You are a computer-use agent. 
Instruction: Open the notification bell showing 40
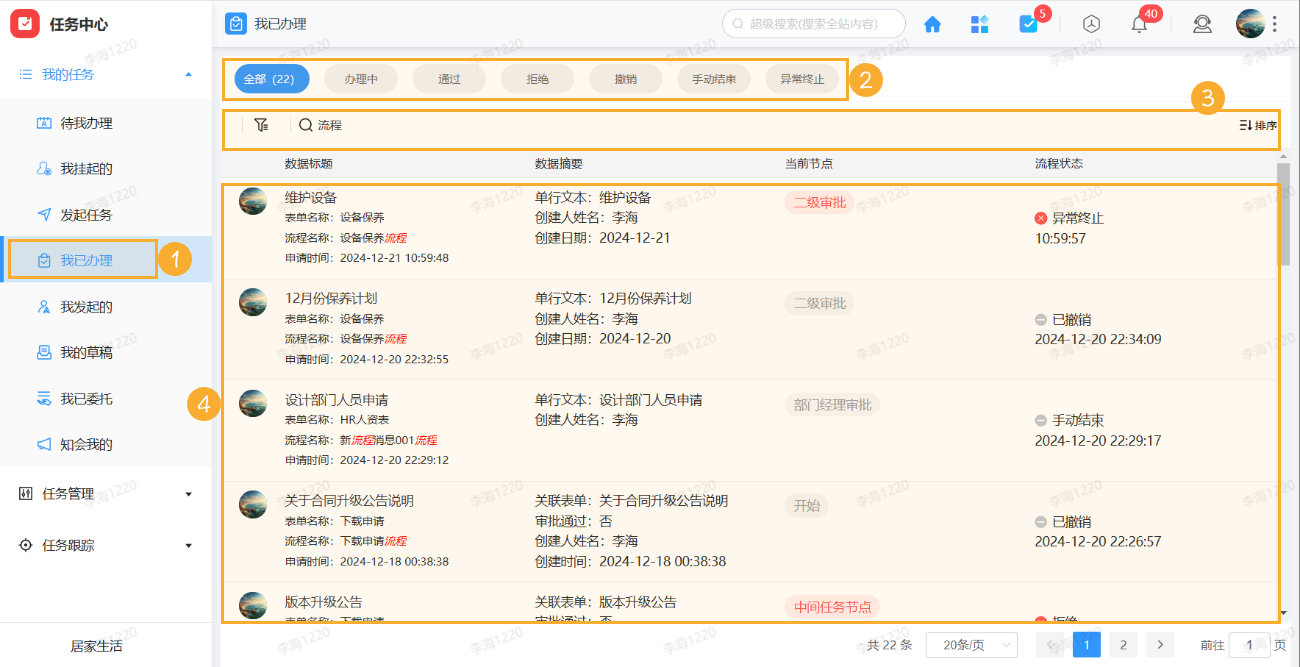coord(1138,23)
